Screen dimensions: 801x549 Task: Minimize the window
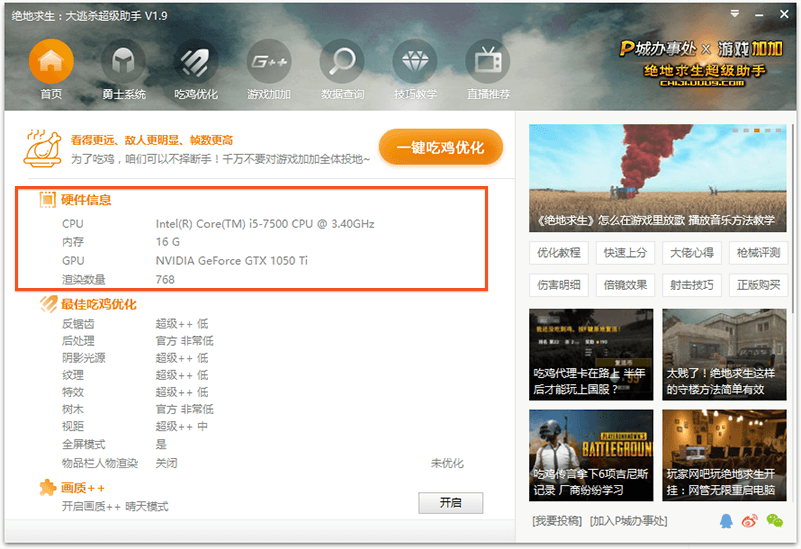(759, 15)
